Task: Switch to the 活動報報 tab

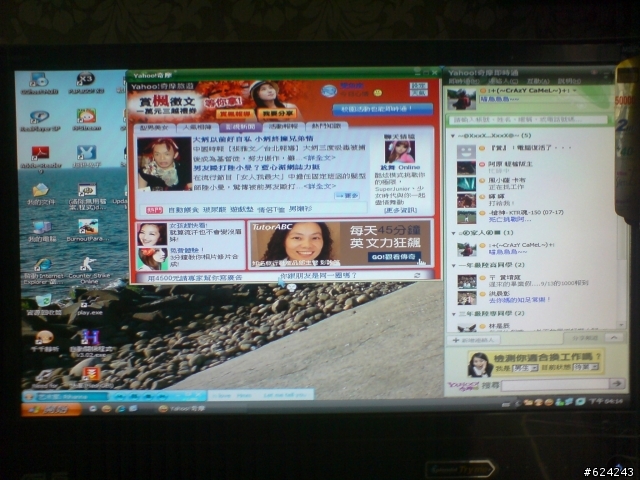Action: point(283,126)
